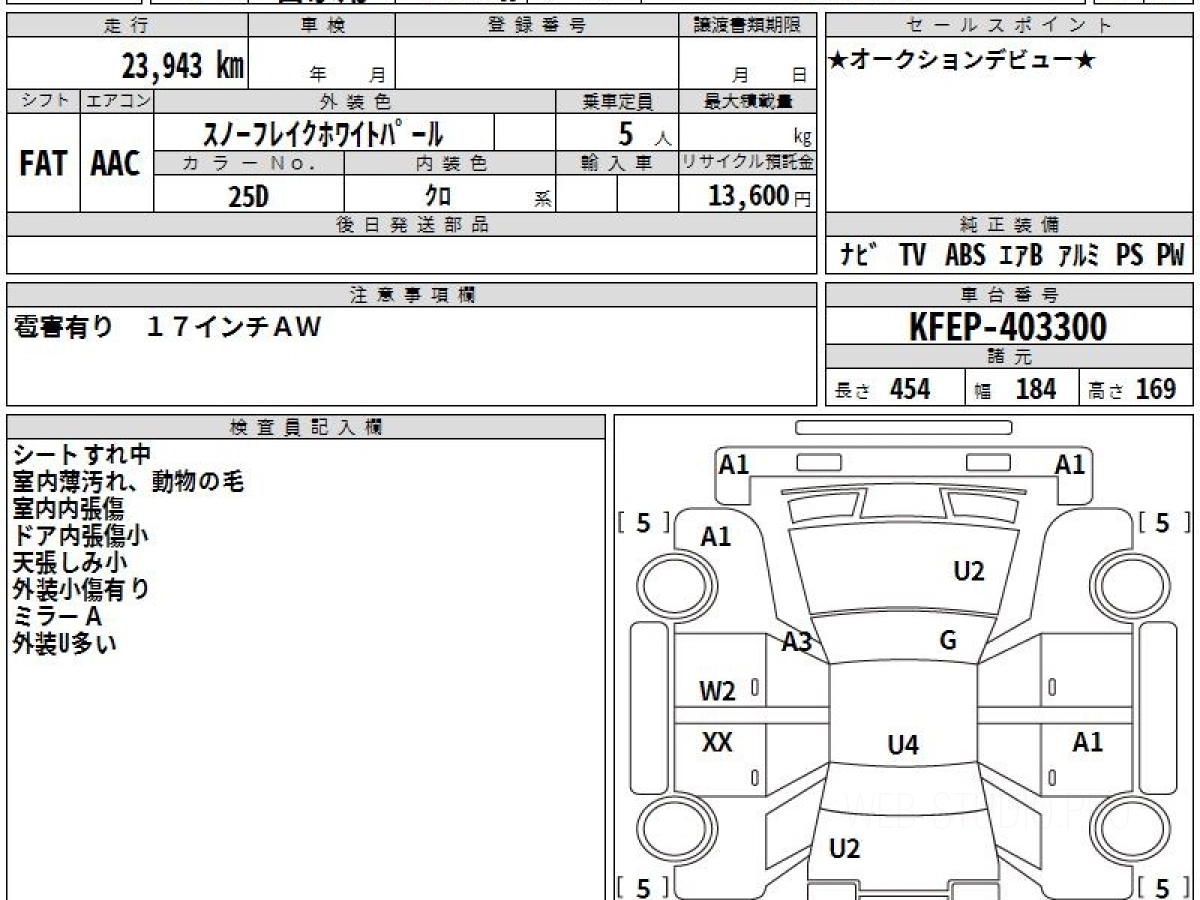
Task: Click the 外装U多い note line
Action: 65,644
